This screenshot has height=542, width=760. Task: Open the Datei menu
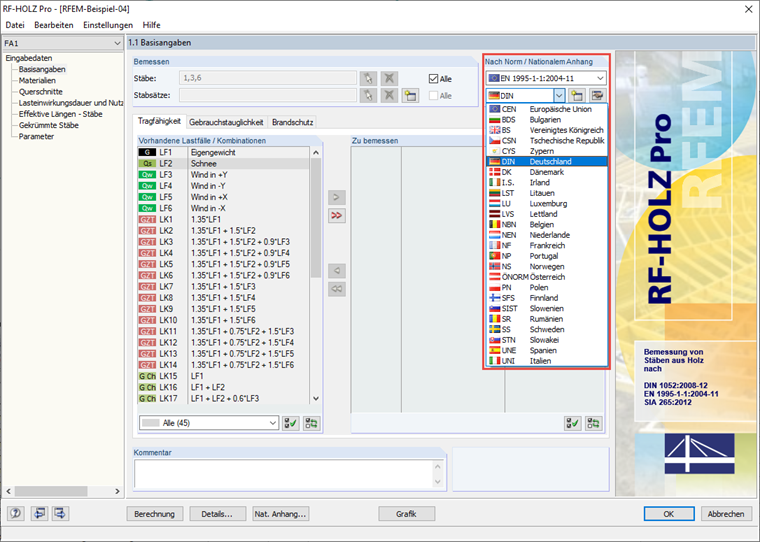[x=15, y=25]
